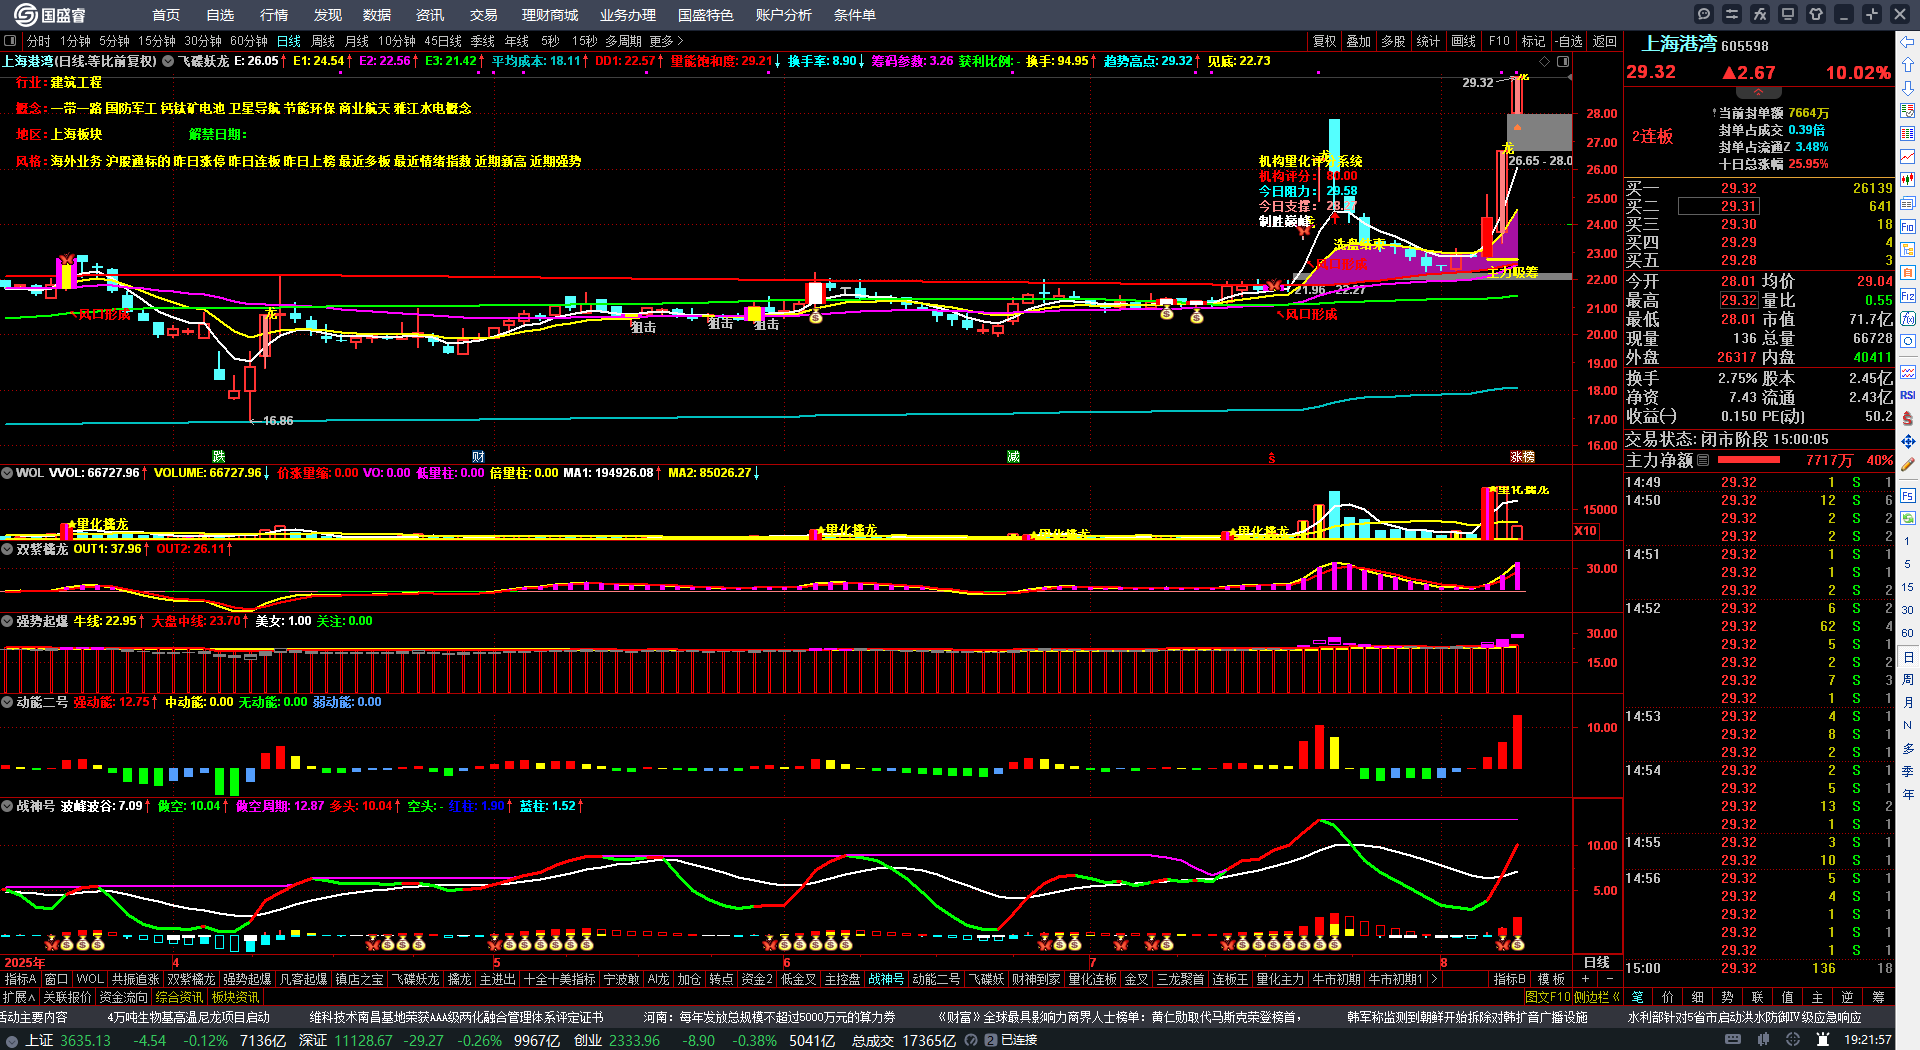Image resolution: width=1920 pixels, height=1050 pixels.
Task: Select the 筹 chip distribution tab
Action: coord(1878,997)
